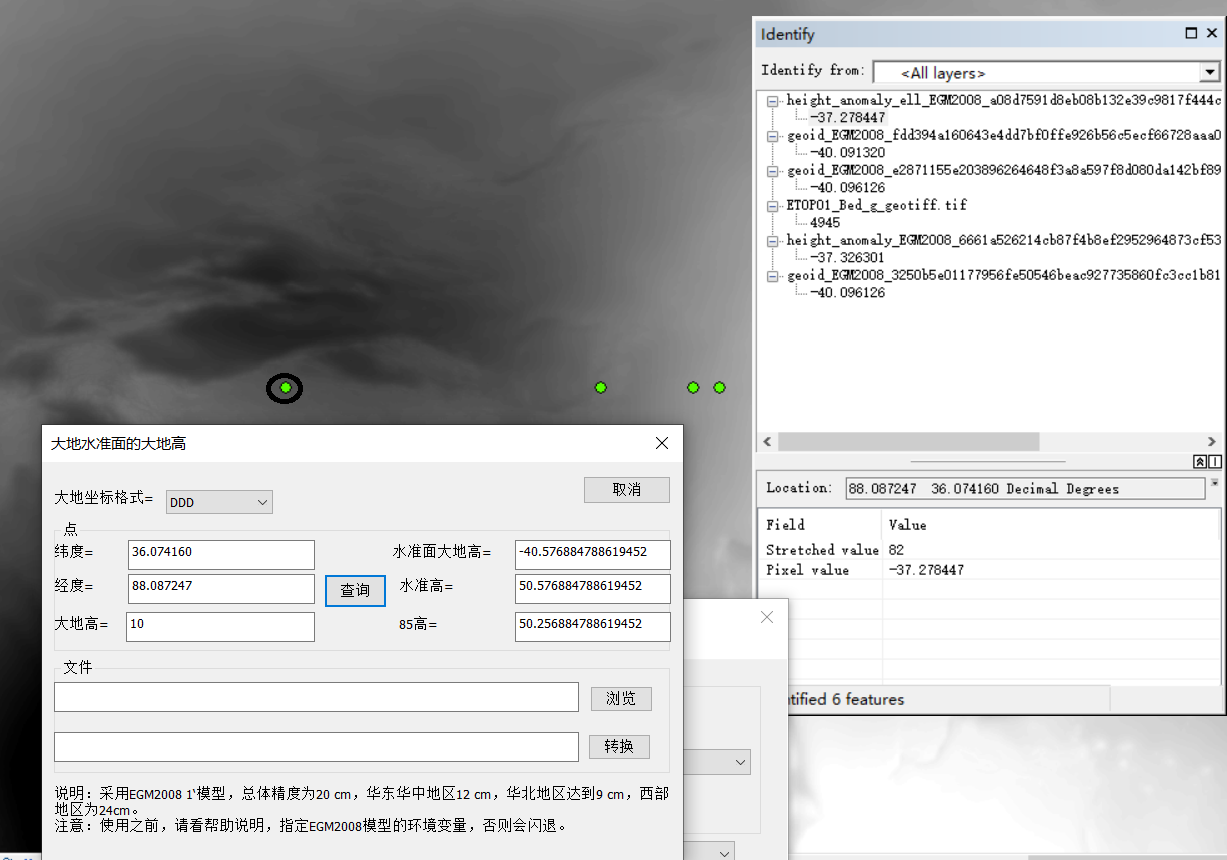Click the location units small arrow icon

(x=1214, y=483)
